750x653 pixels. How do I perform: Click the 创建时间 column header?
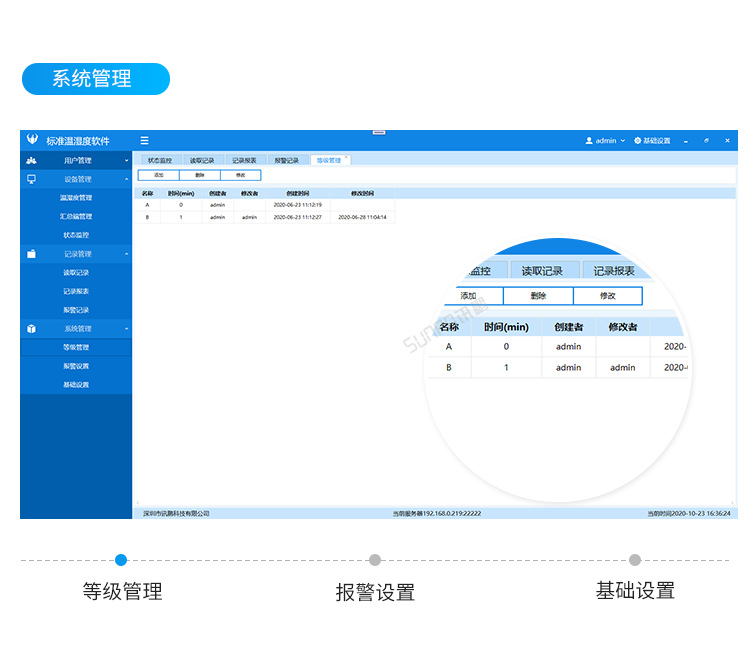tap(298, 193)
